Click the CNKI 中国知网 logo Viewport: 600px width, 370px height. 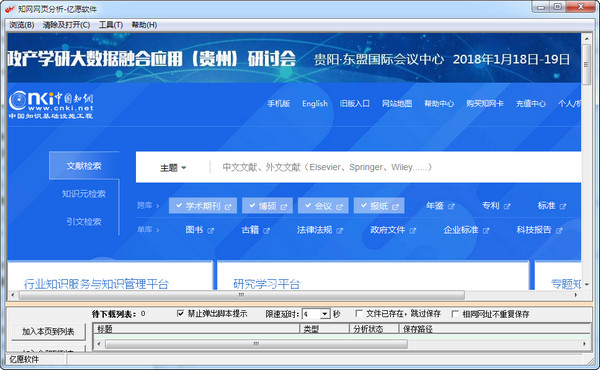[51, 105]
